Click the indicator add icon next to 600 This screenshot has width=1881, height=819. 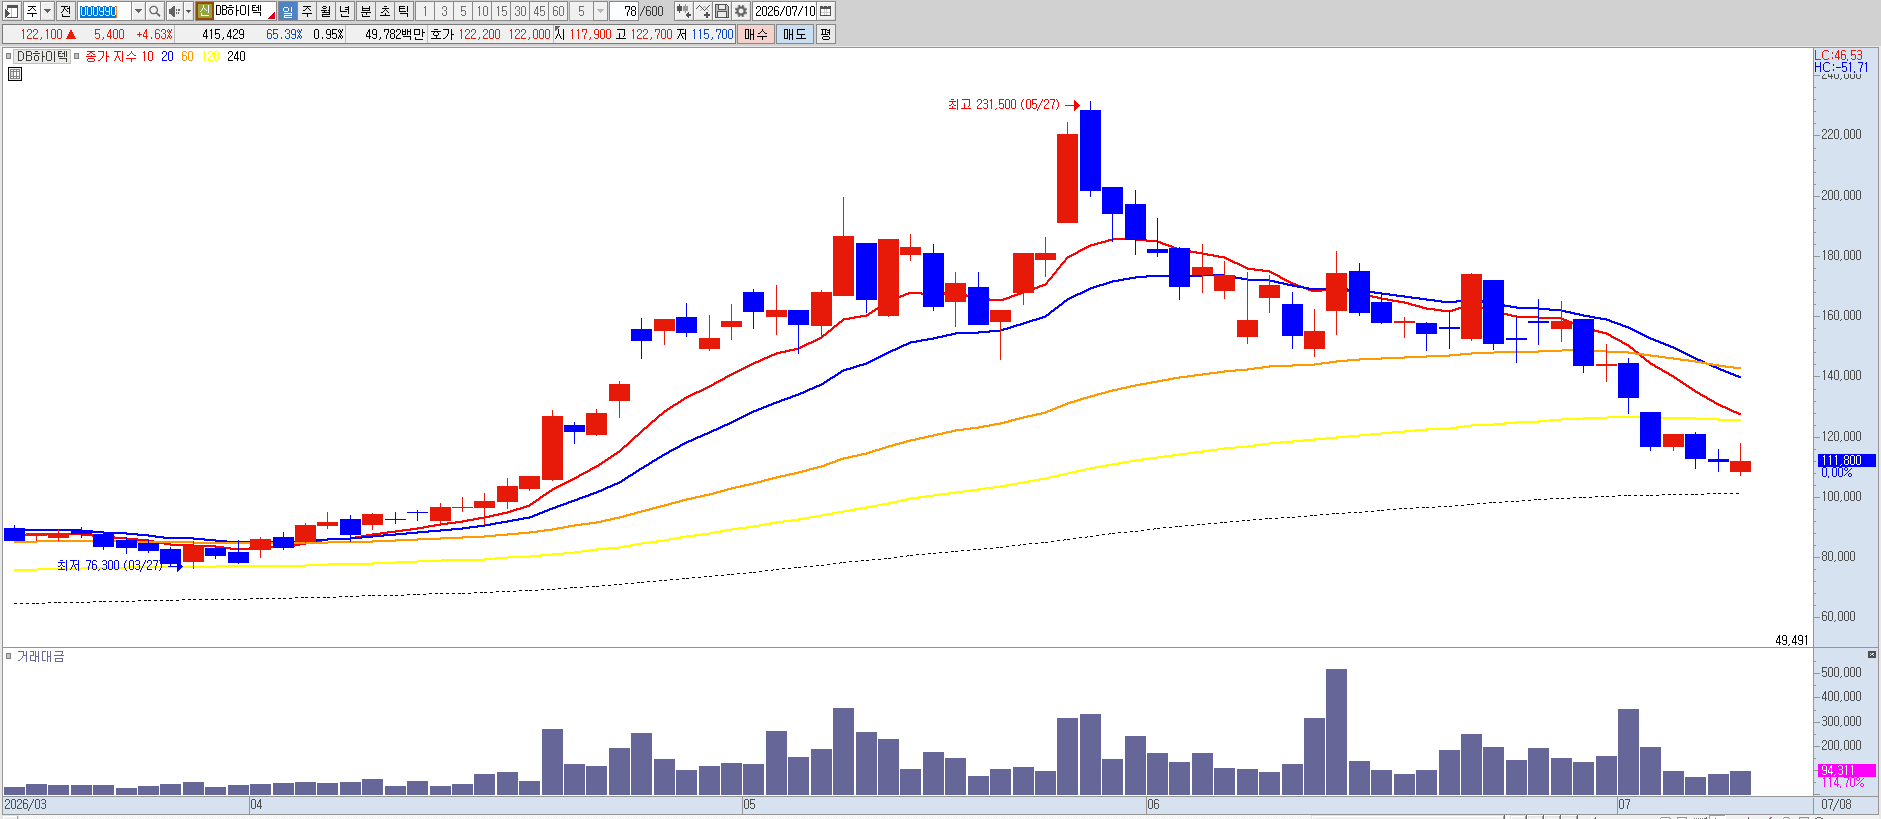[684, 11]
